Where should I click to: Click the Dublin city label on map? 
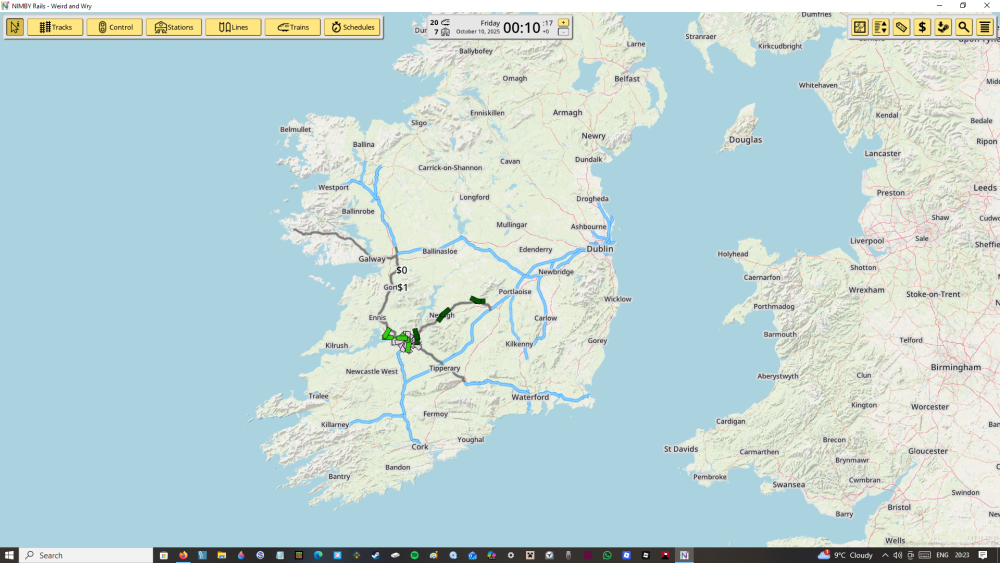pyautogui.click(x=600, y=249)
